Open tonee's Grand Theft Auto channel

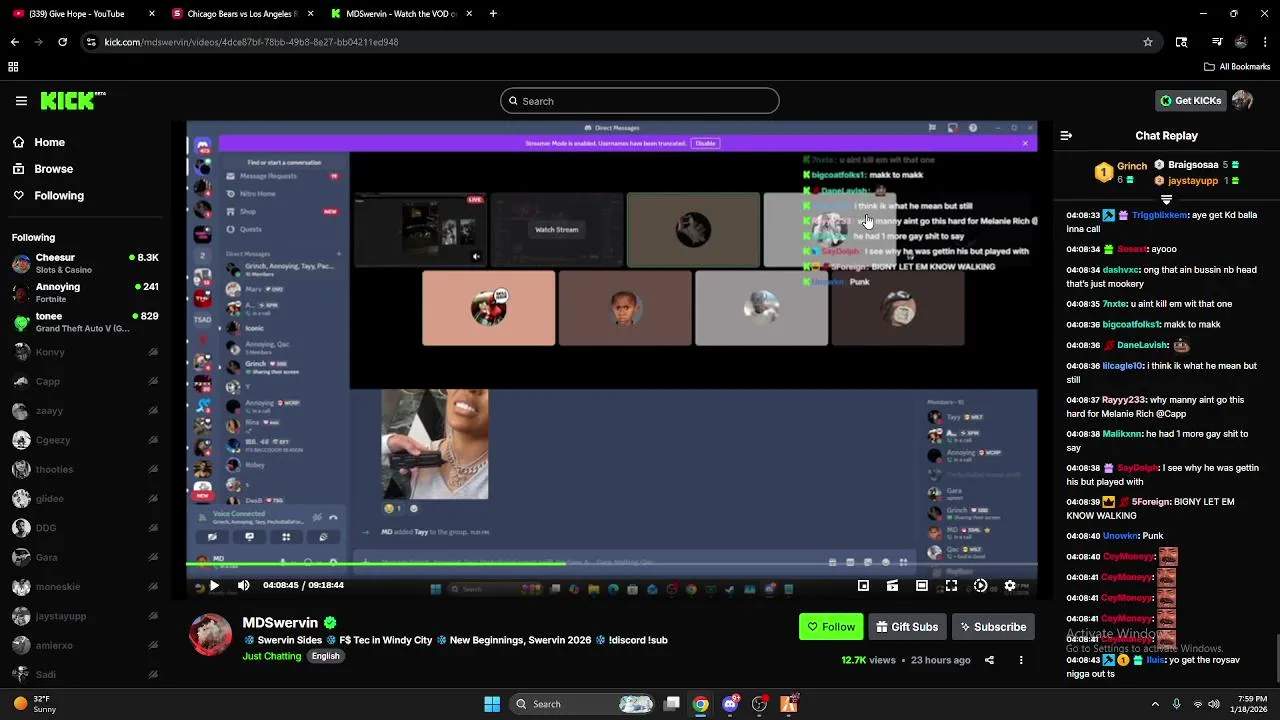pos(85,322)
